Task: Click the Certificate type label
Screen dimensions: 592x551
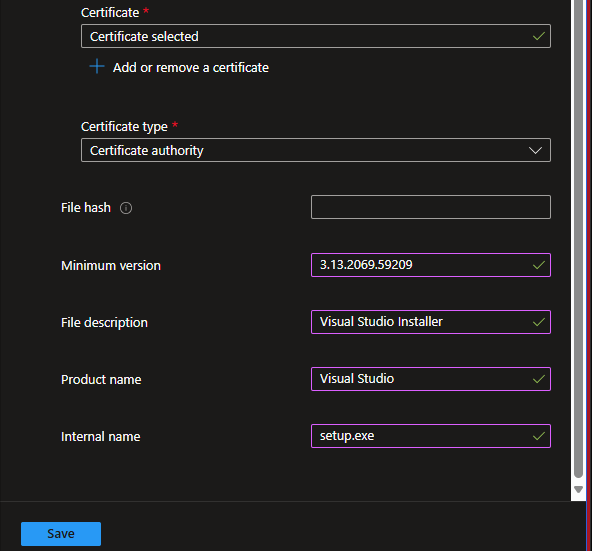Action: point(124,127)
